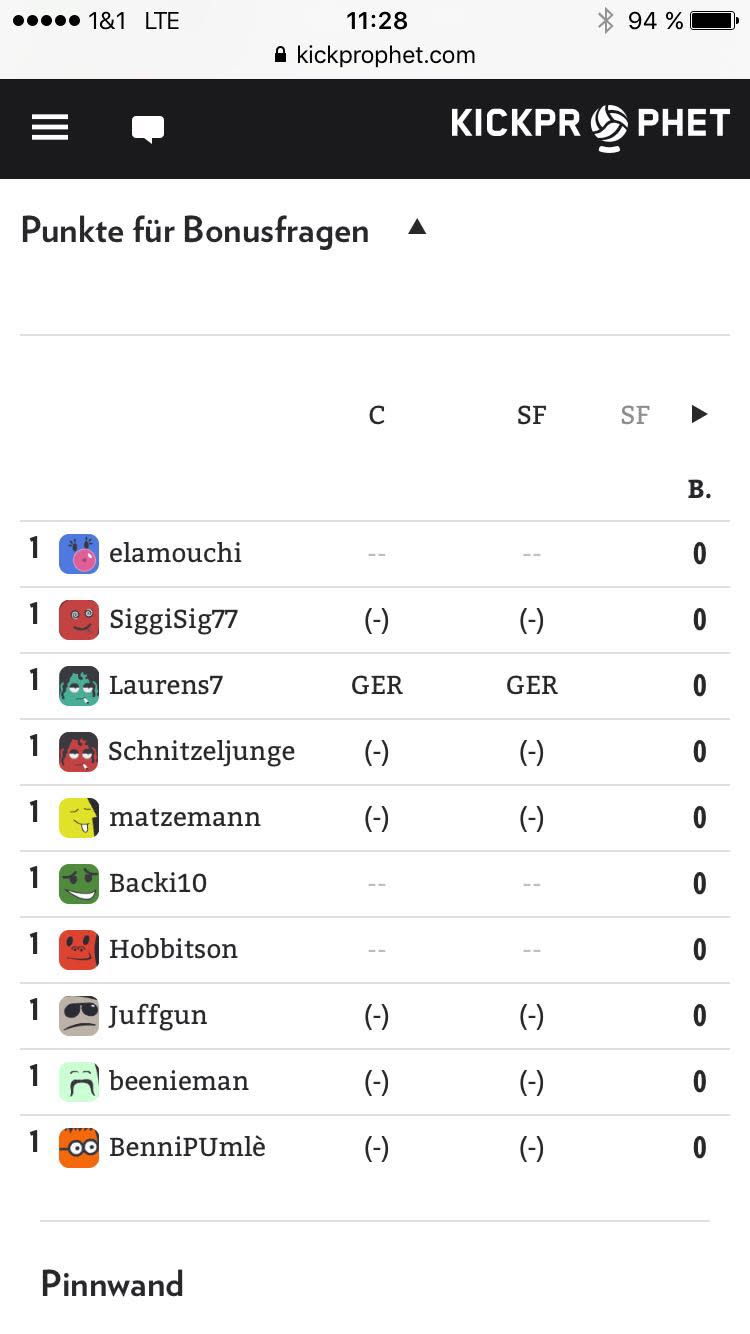Select the C column header
Screen dimensions: 750x1334
click(x=376, y=416)
